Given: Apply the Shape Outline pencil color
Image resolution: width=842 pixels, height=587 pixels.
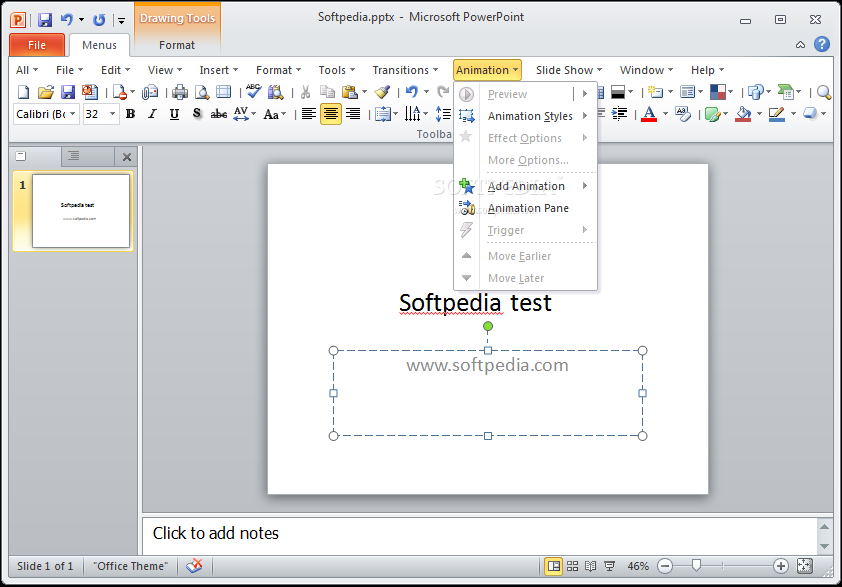Looking at the screenshot, I should click(x=776, y=114).
